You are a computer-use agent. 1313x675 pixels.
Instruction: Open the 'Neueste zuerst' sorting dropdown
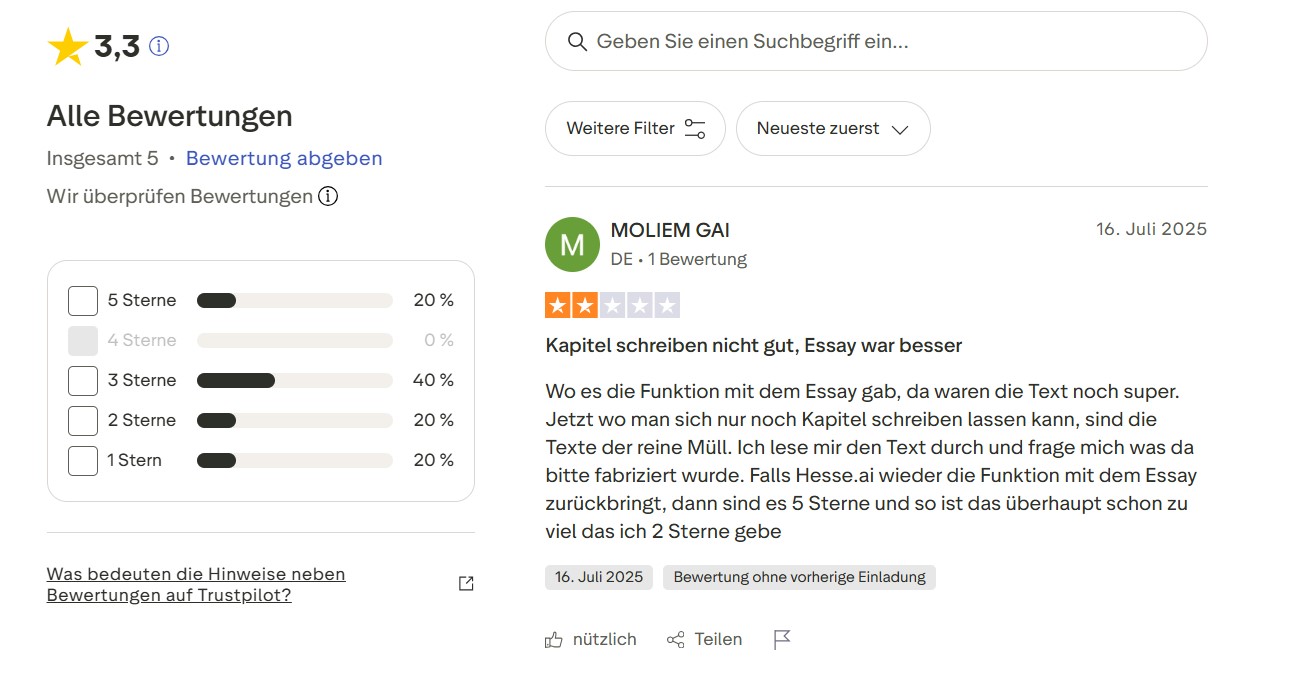(833, 128)
